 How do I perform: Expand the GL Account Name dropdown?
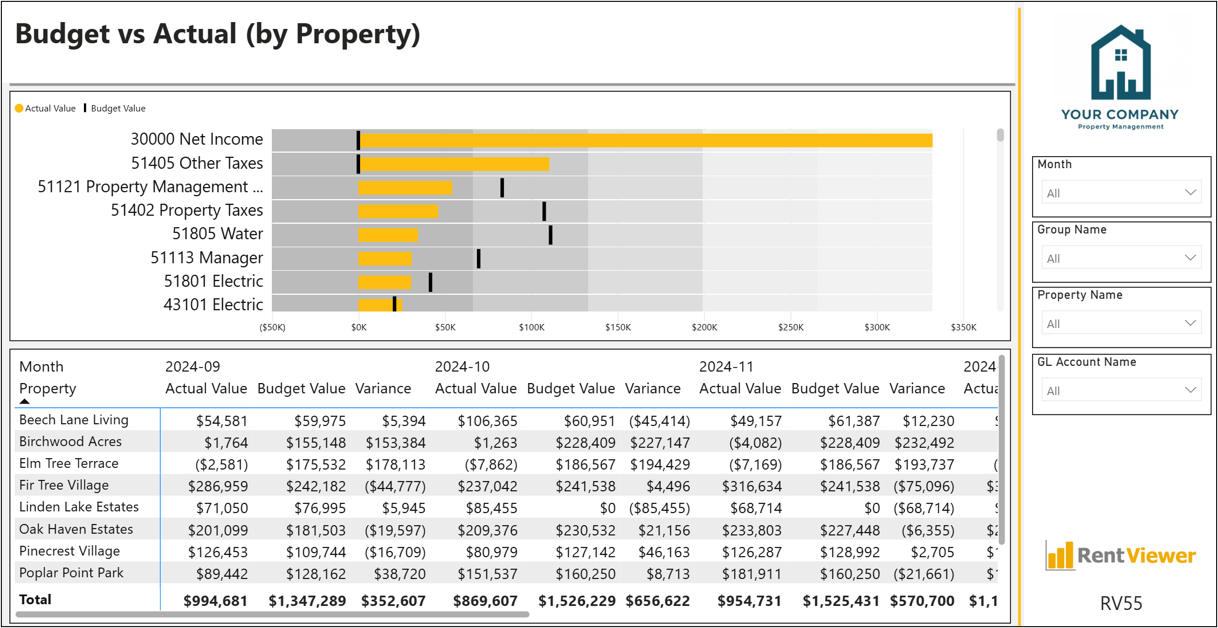click(x=1120, y=391)
